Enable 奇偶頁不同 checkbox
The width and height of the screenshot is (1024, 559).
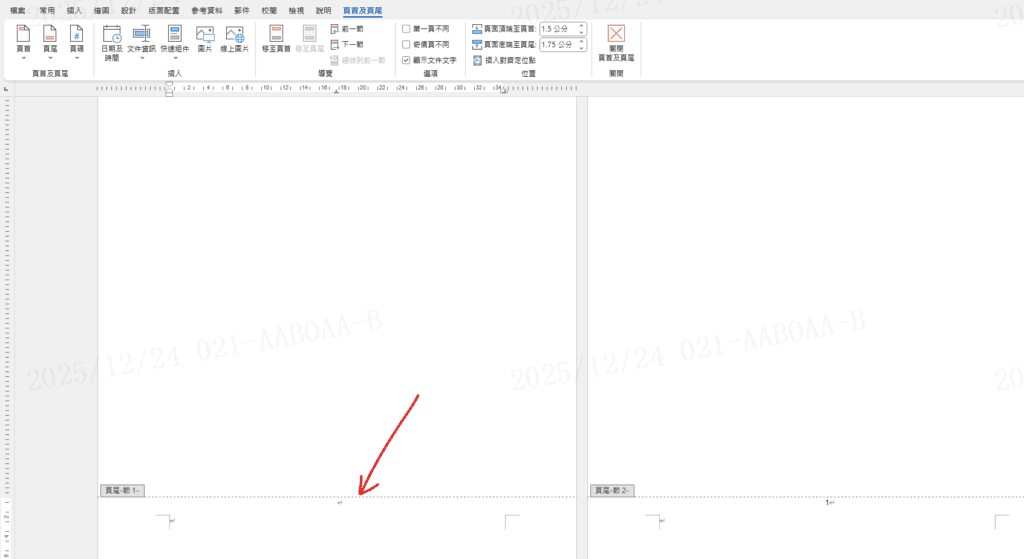pos(406,44)
